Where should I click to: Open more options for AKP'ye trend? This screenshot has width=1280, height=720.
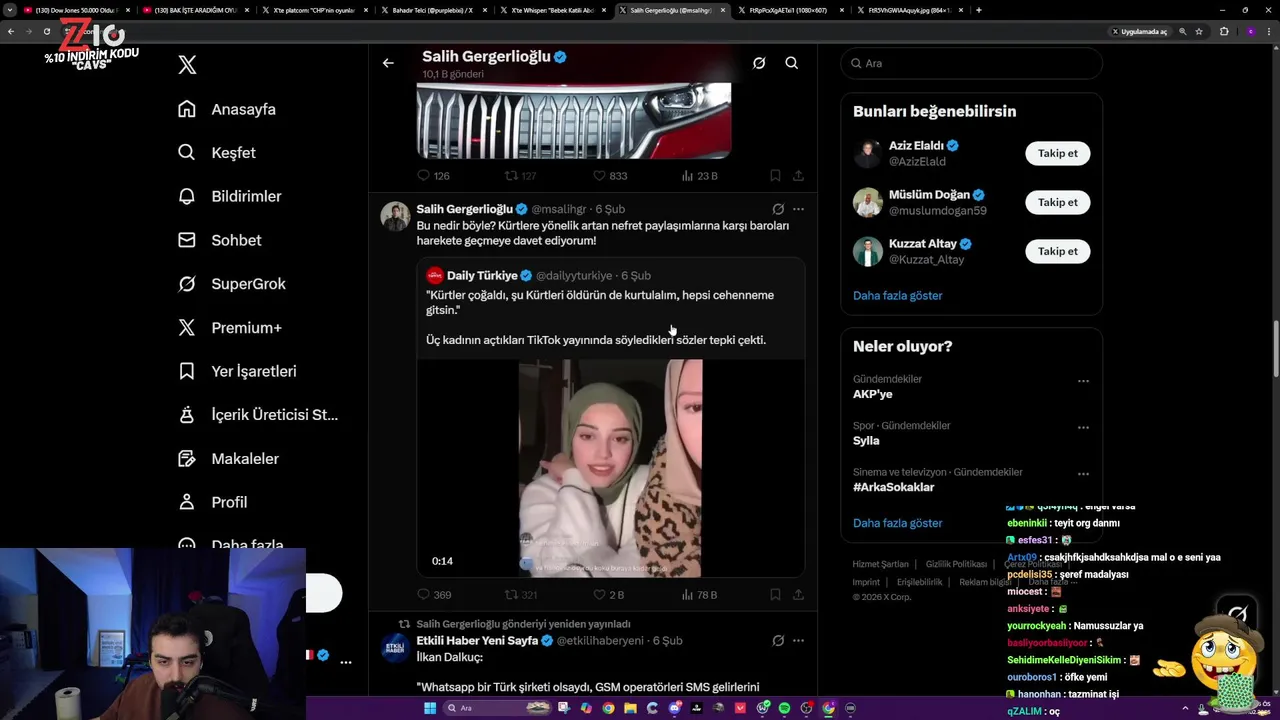[1083, 381]
